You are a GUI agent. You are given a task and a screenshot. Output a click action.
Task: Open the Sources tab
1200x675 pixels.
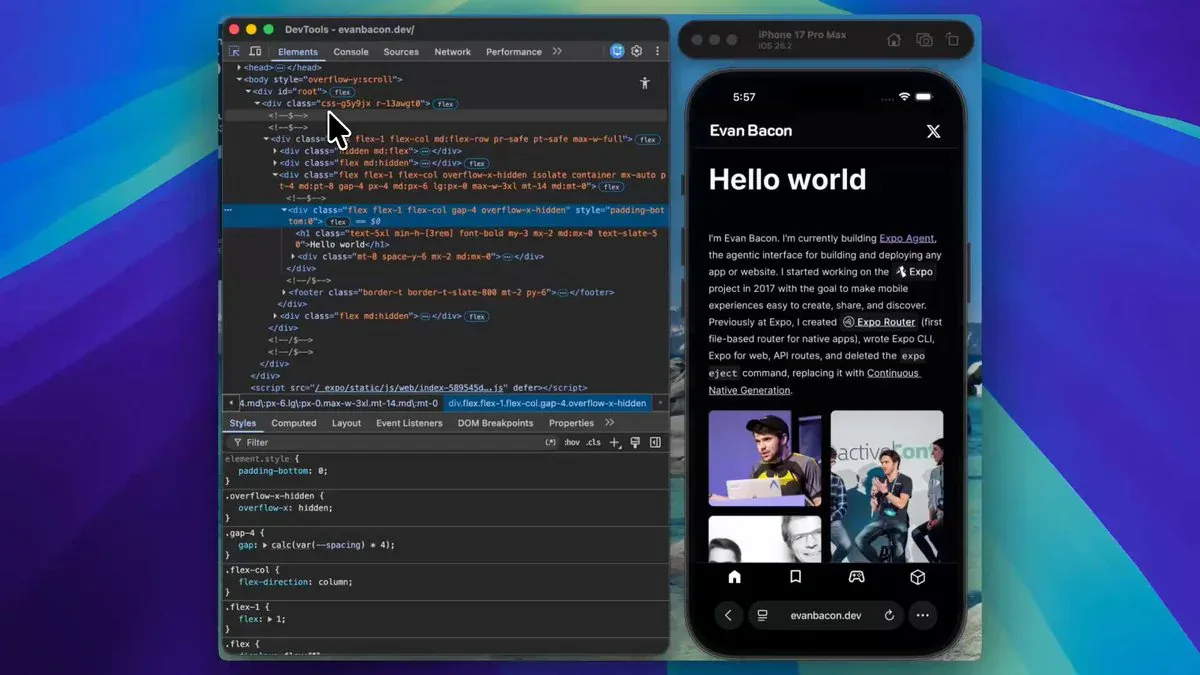(x=401, y=52)
